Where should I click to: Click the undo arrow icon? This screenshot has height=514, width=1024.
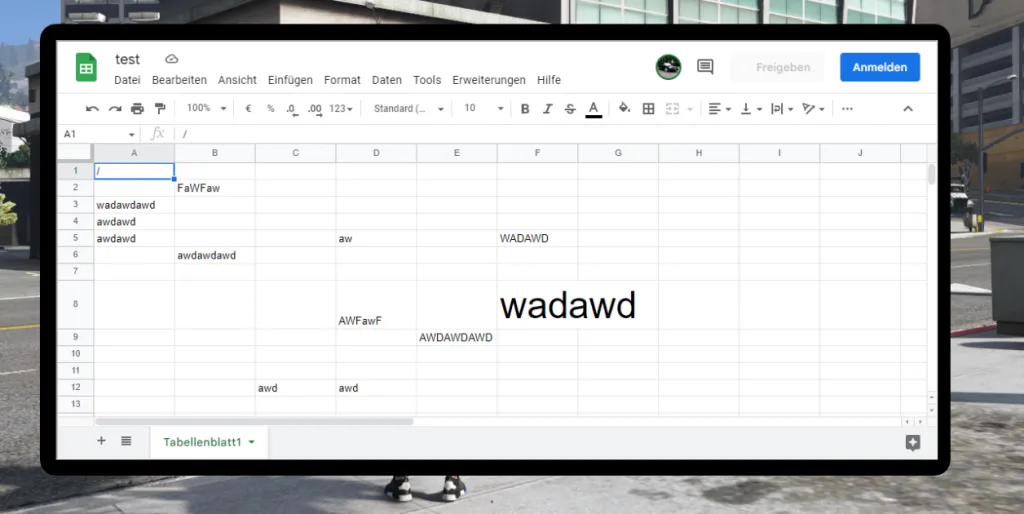click(92, 109)
